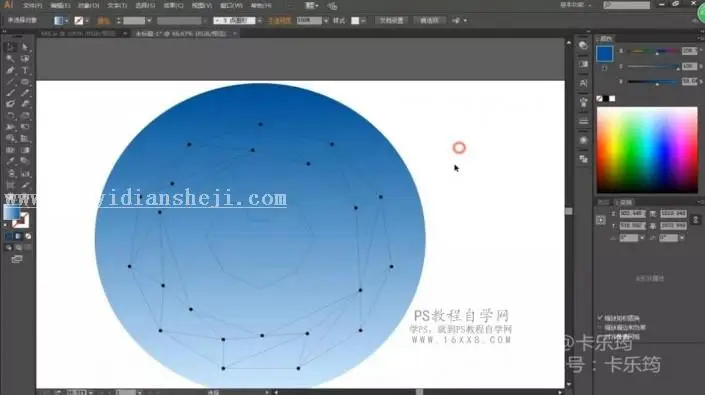Switch to Draw Normal mode

pyautogui.click(x=9, y=247)
